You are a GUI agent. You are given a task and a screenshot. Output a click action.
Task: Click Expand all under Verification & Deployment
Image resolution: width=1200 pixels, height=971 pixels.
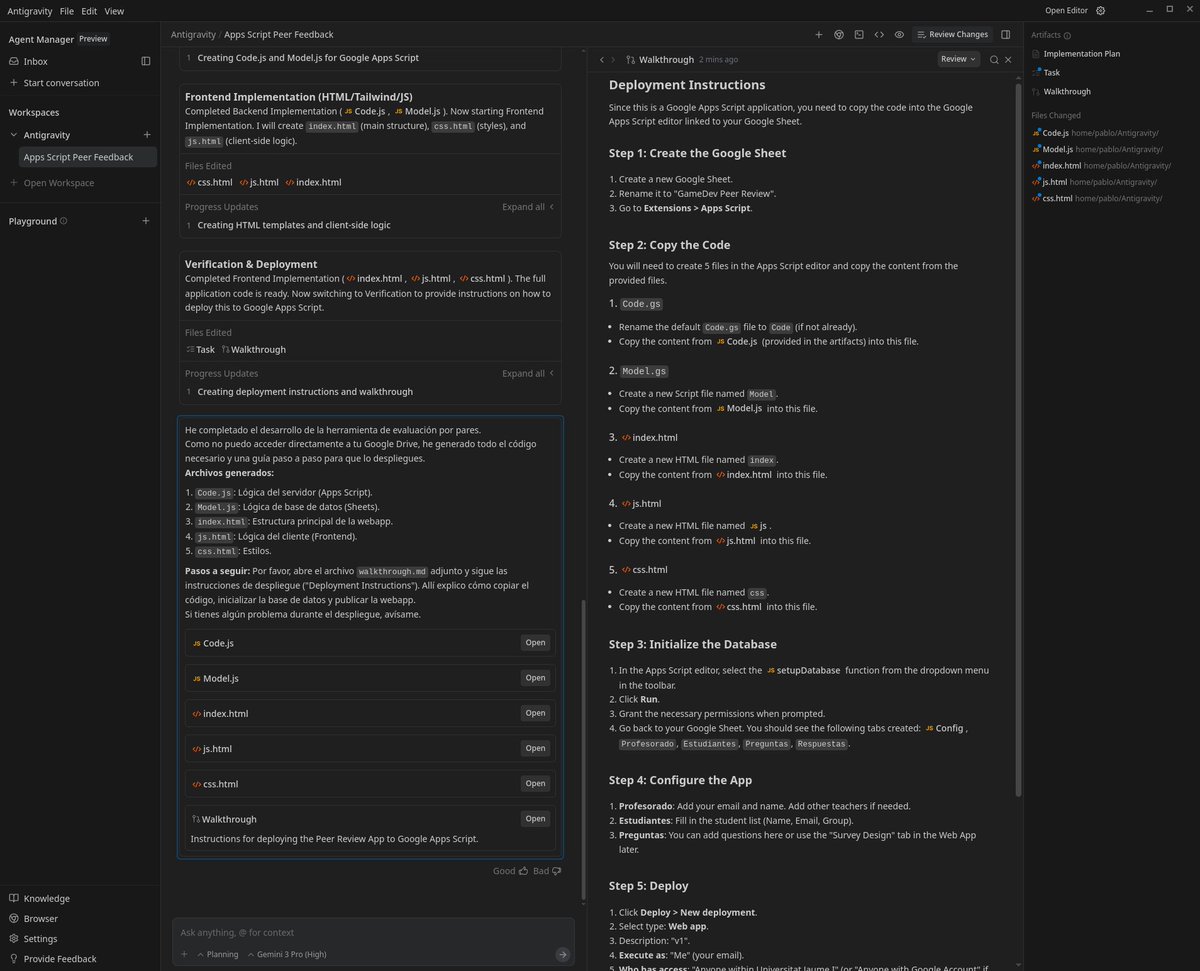coord(528,373)
